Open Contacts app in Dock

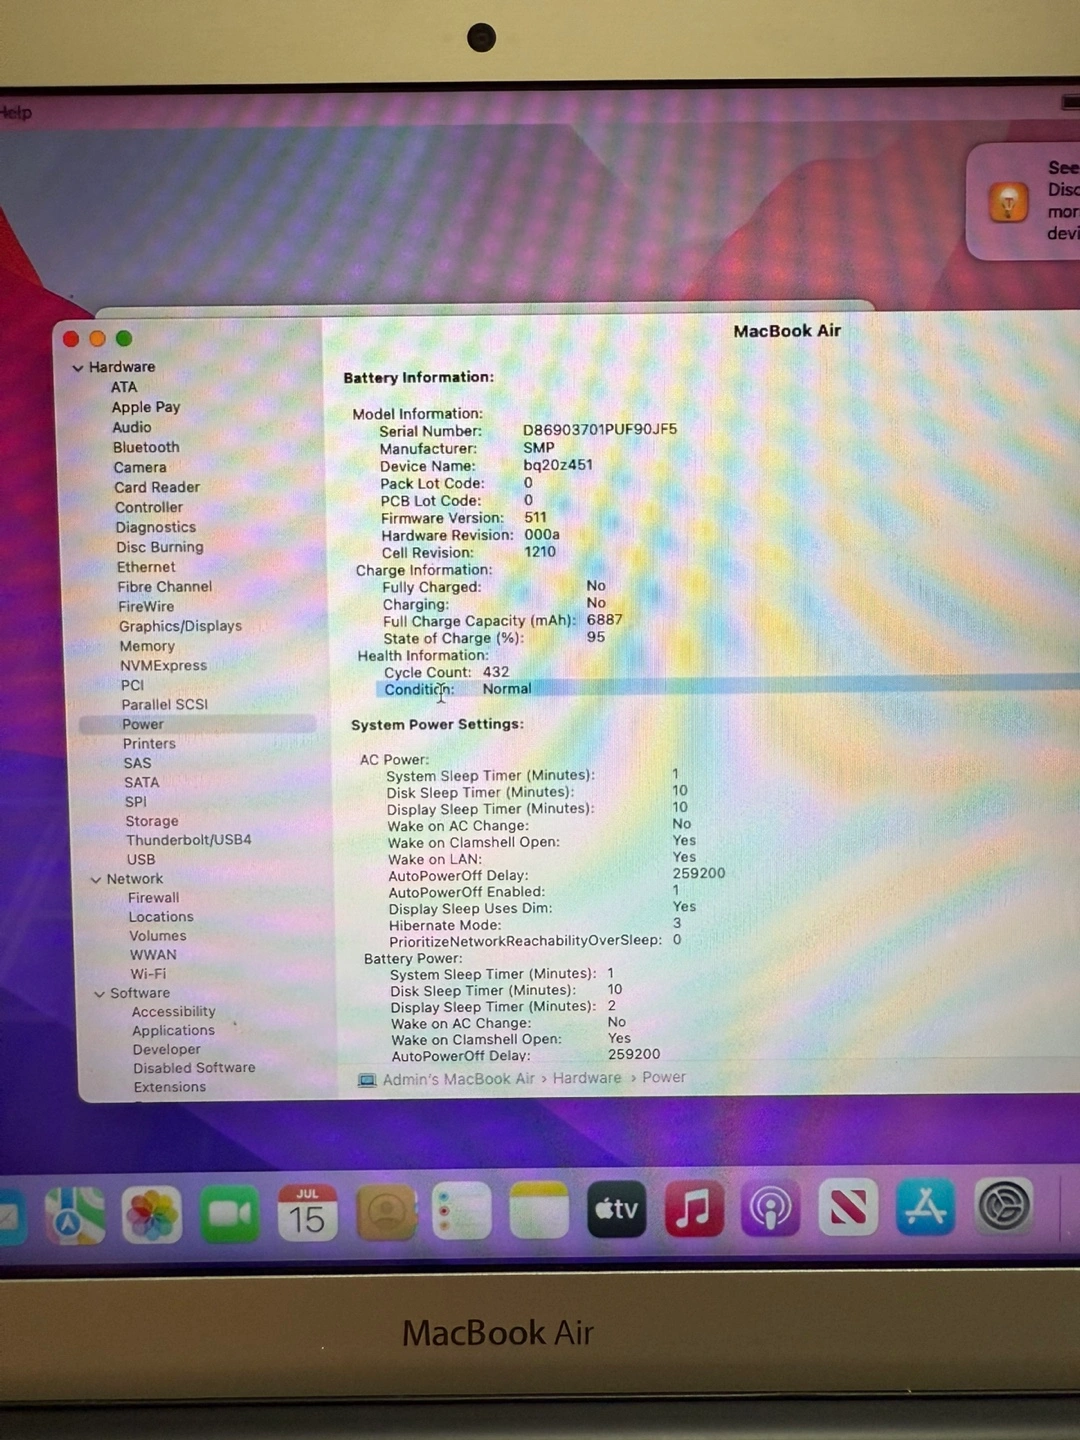click(x=385, y=1212)
